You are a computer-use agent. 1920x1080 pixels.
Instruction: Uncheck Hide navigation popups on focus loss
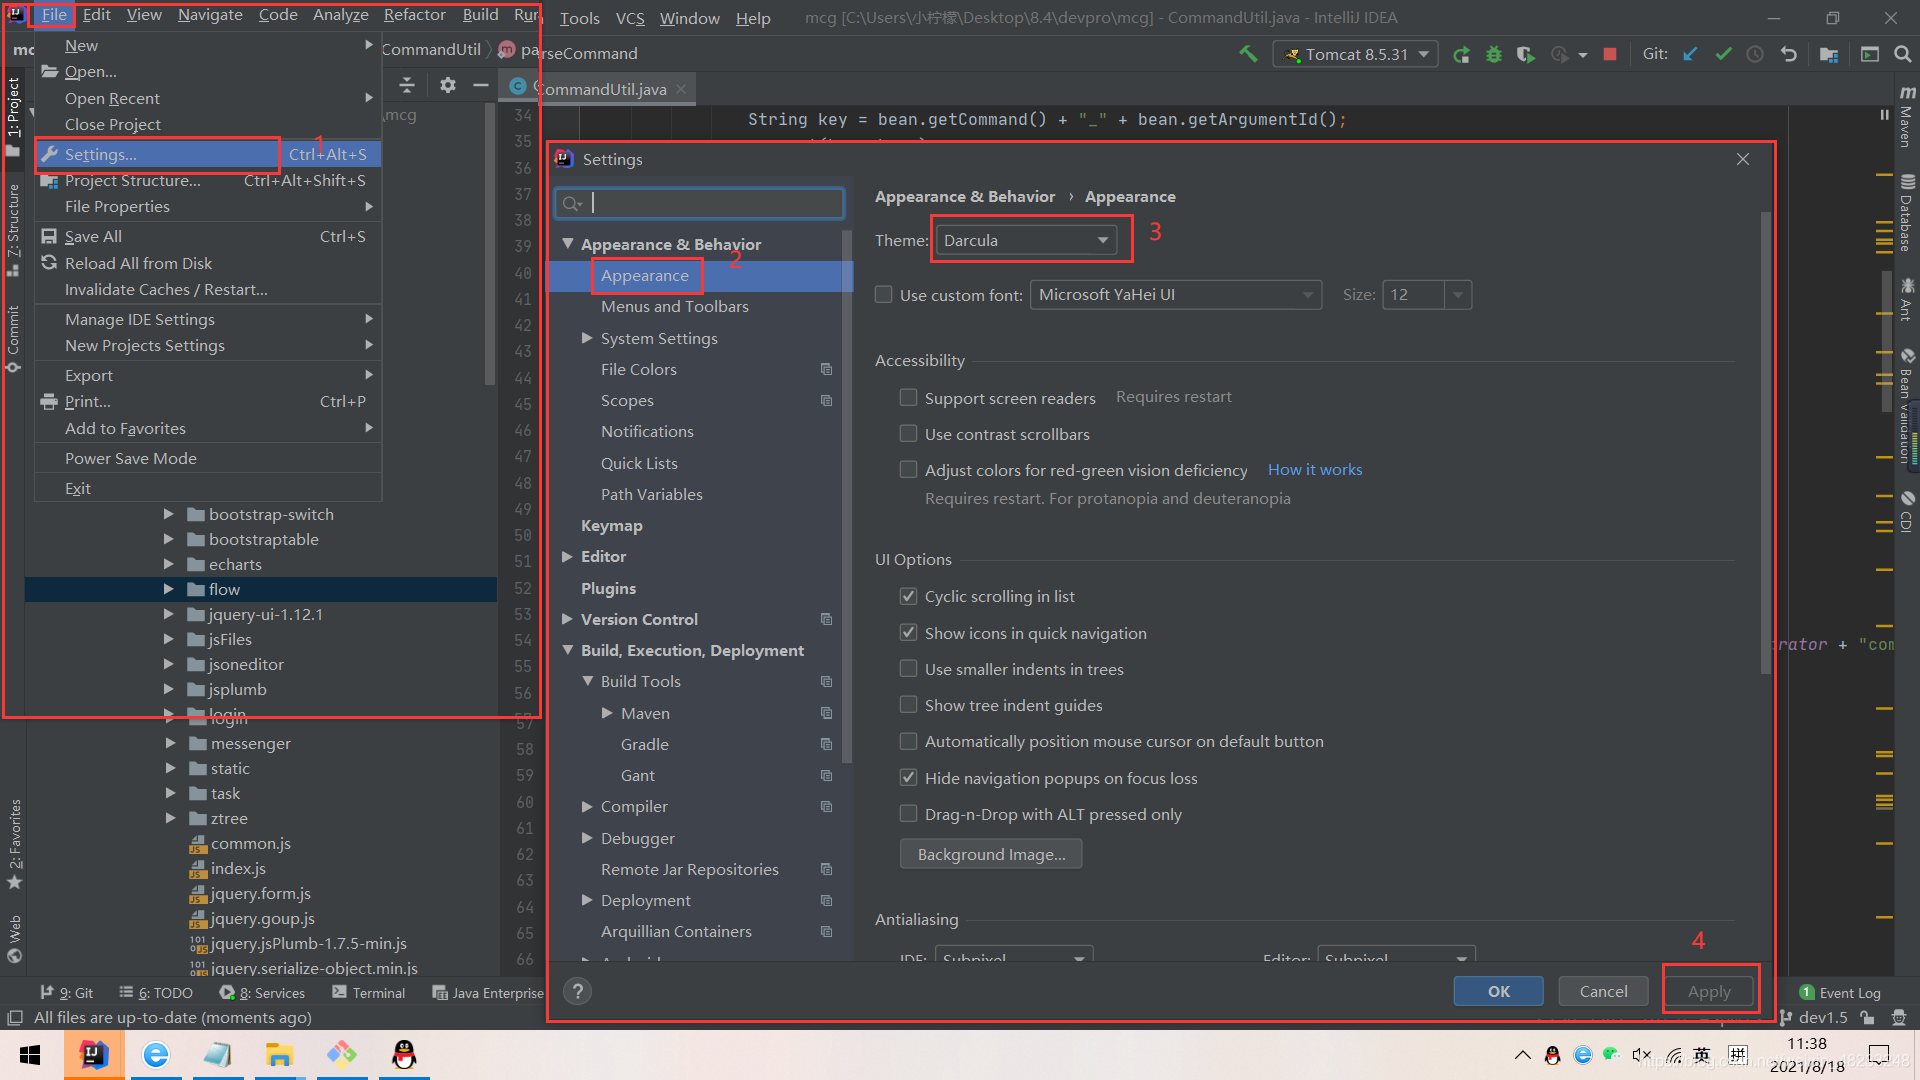pos(908,777)
